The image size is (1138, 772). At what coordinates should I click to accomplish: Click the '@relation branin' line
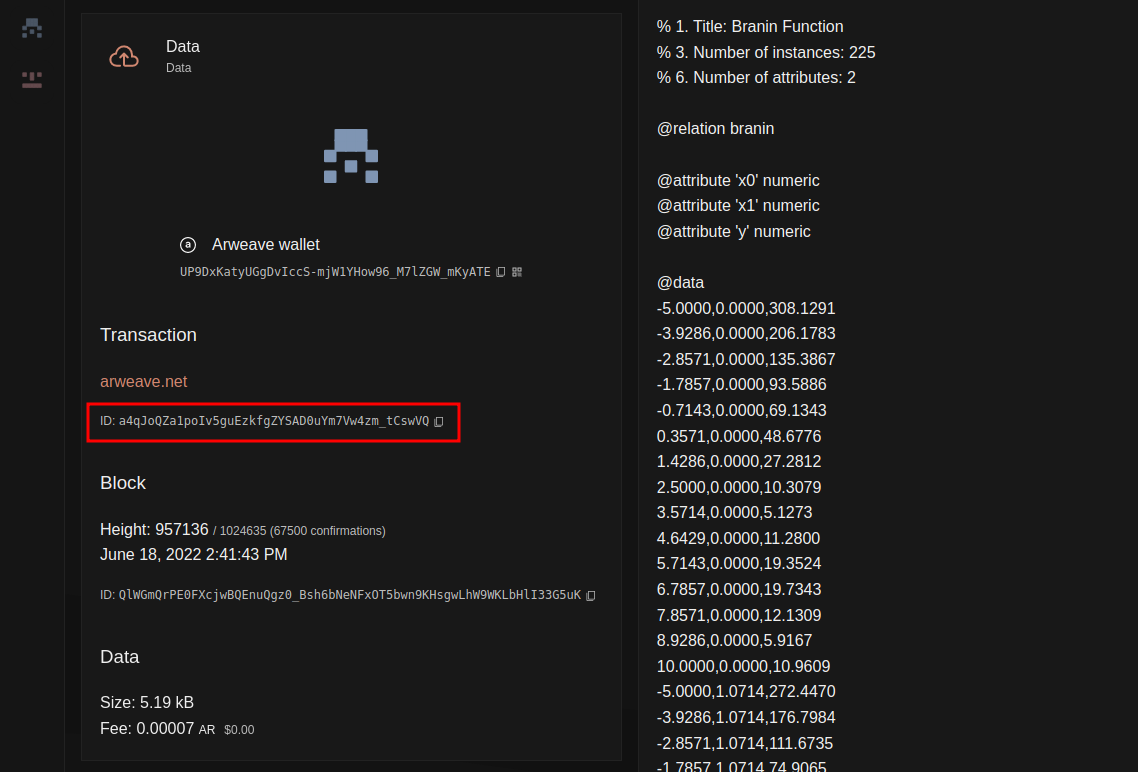716,128
